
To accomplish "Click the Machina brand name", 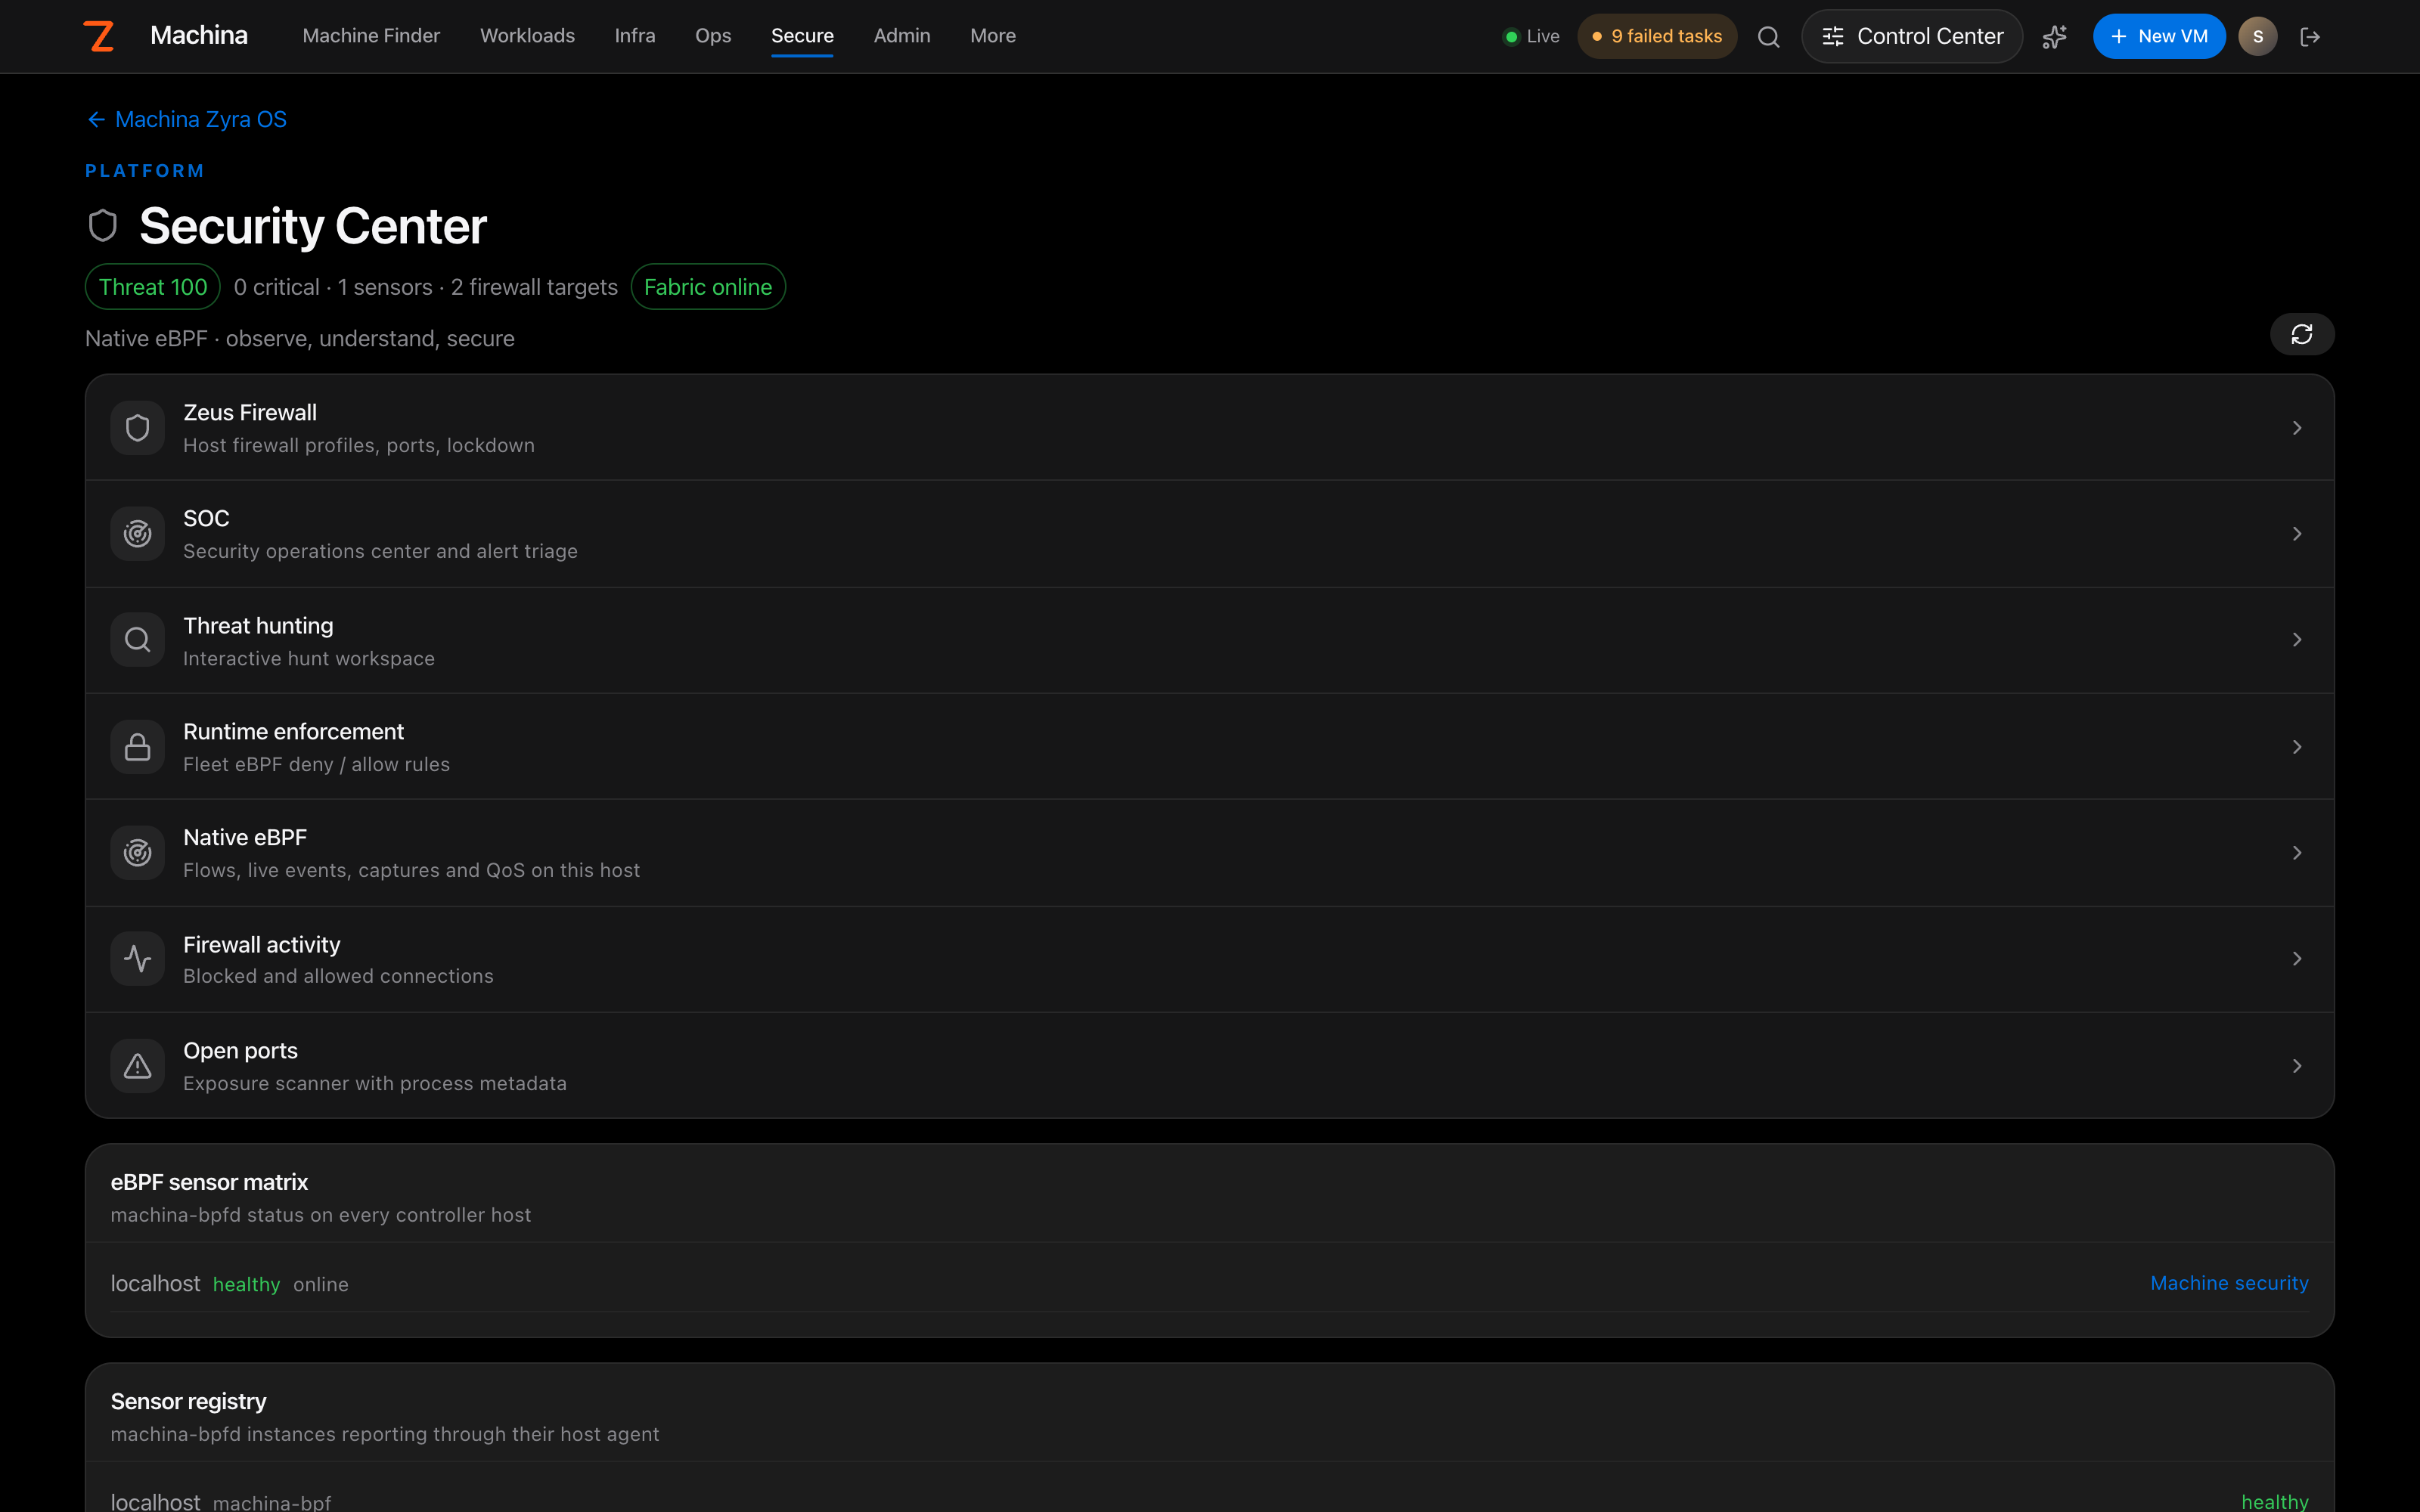I will [x=199, y=36].
